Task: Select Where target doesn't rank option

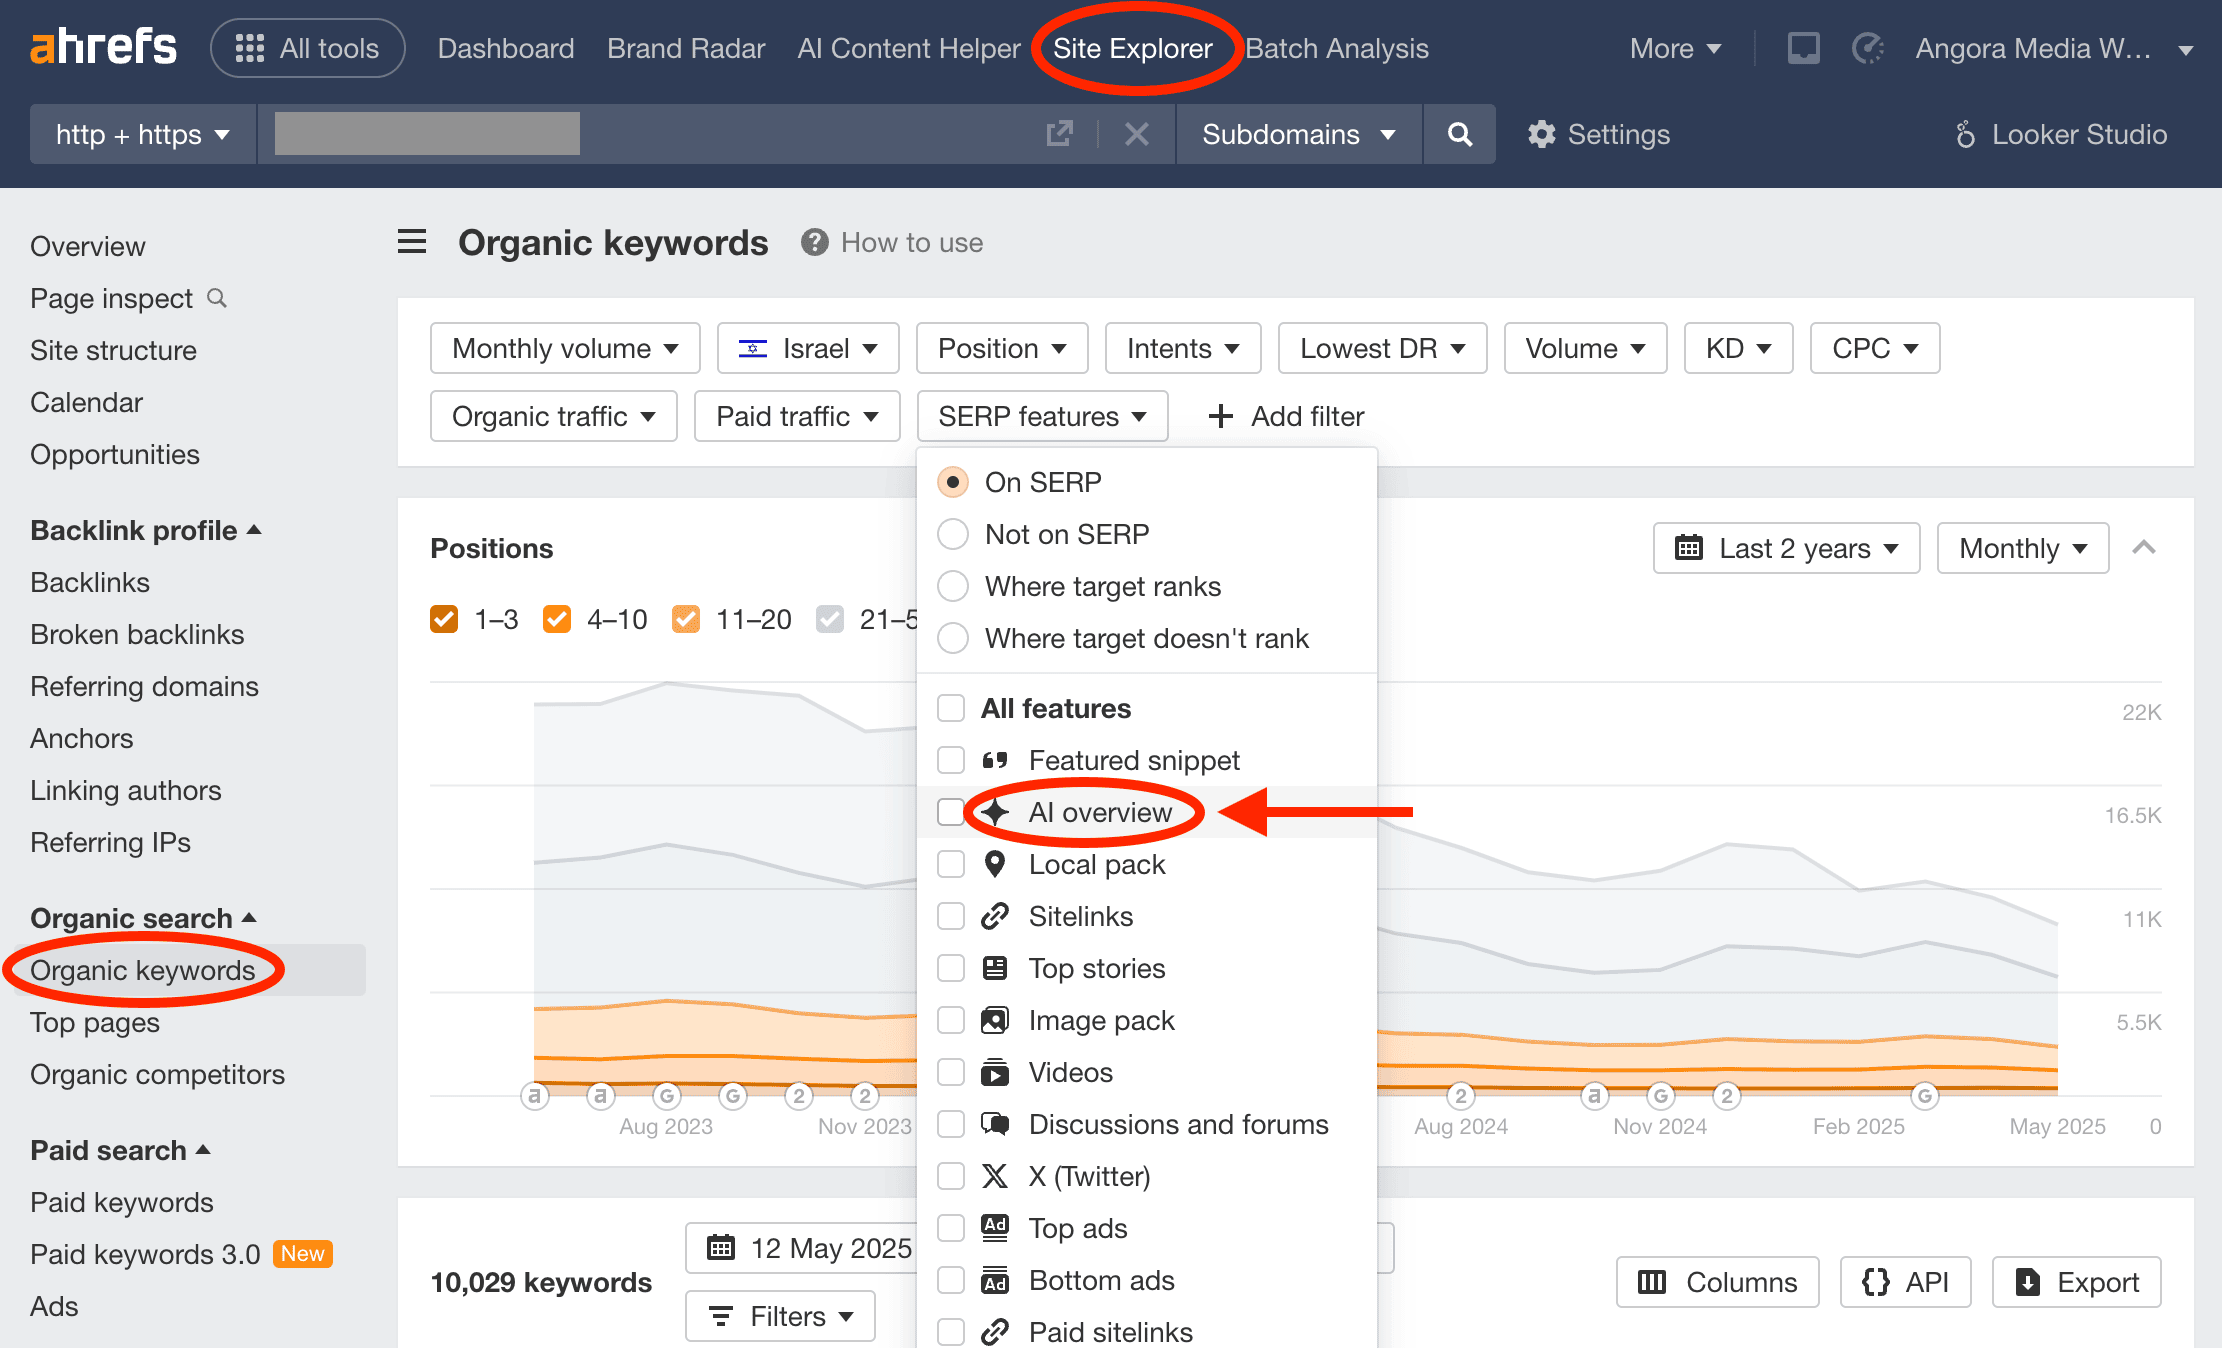Action: [x=1123, y=638]
